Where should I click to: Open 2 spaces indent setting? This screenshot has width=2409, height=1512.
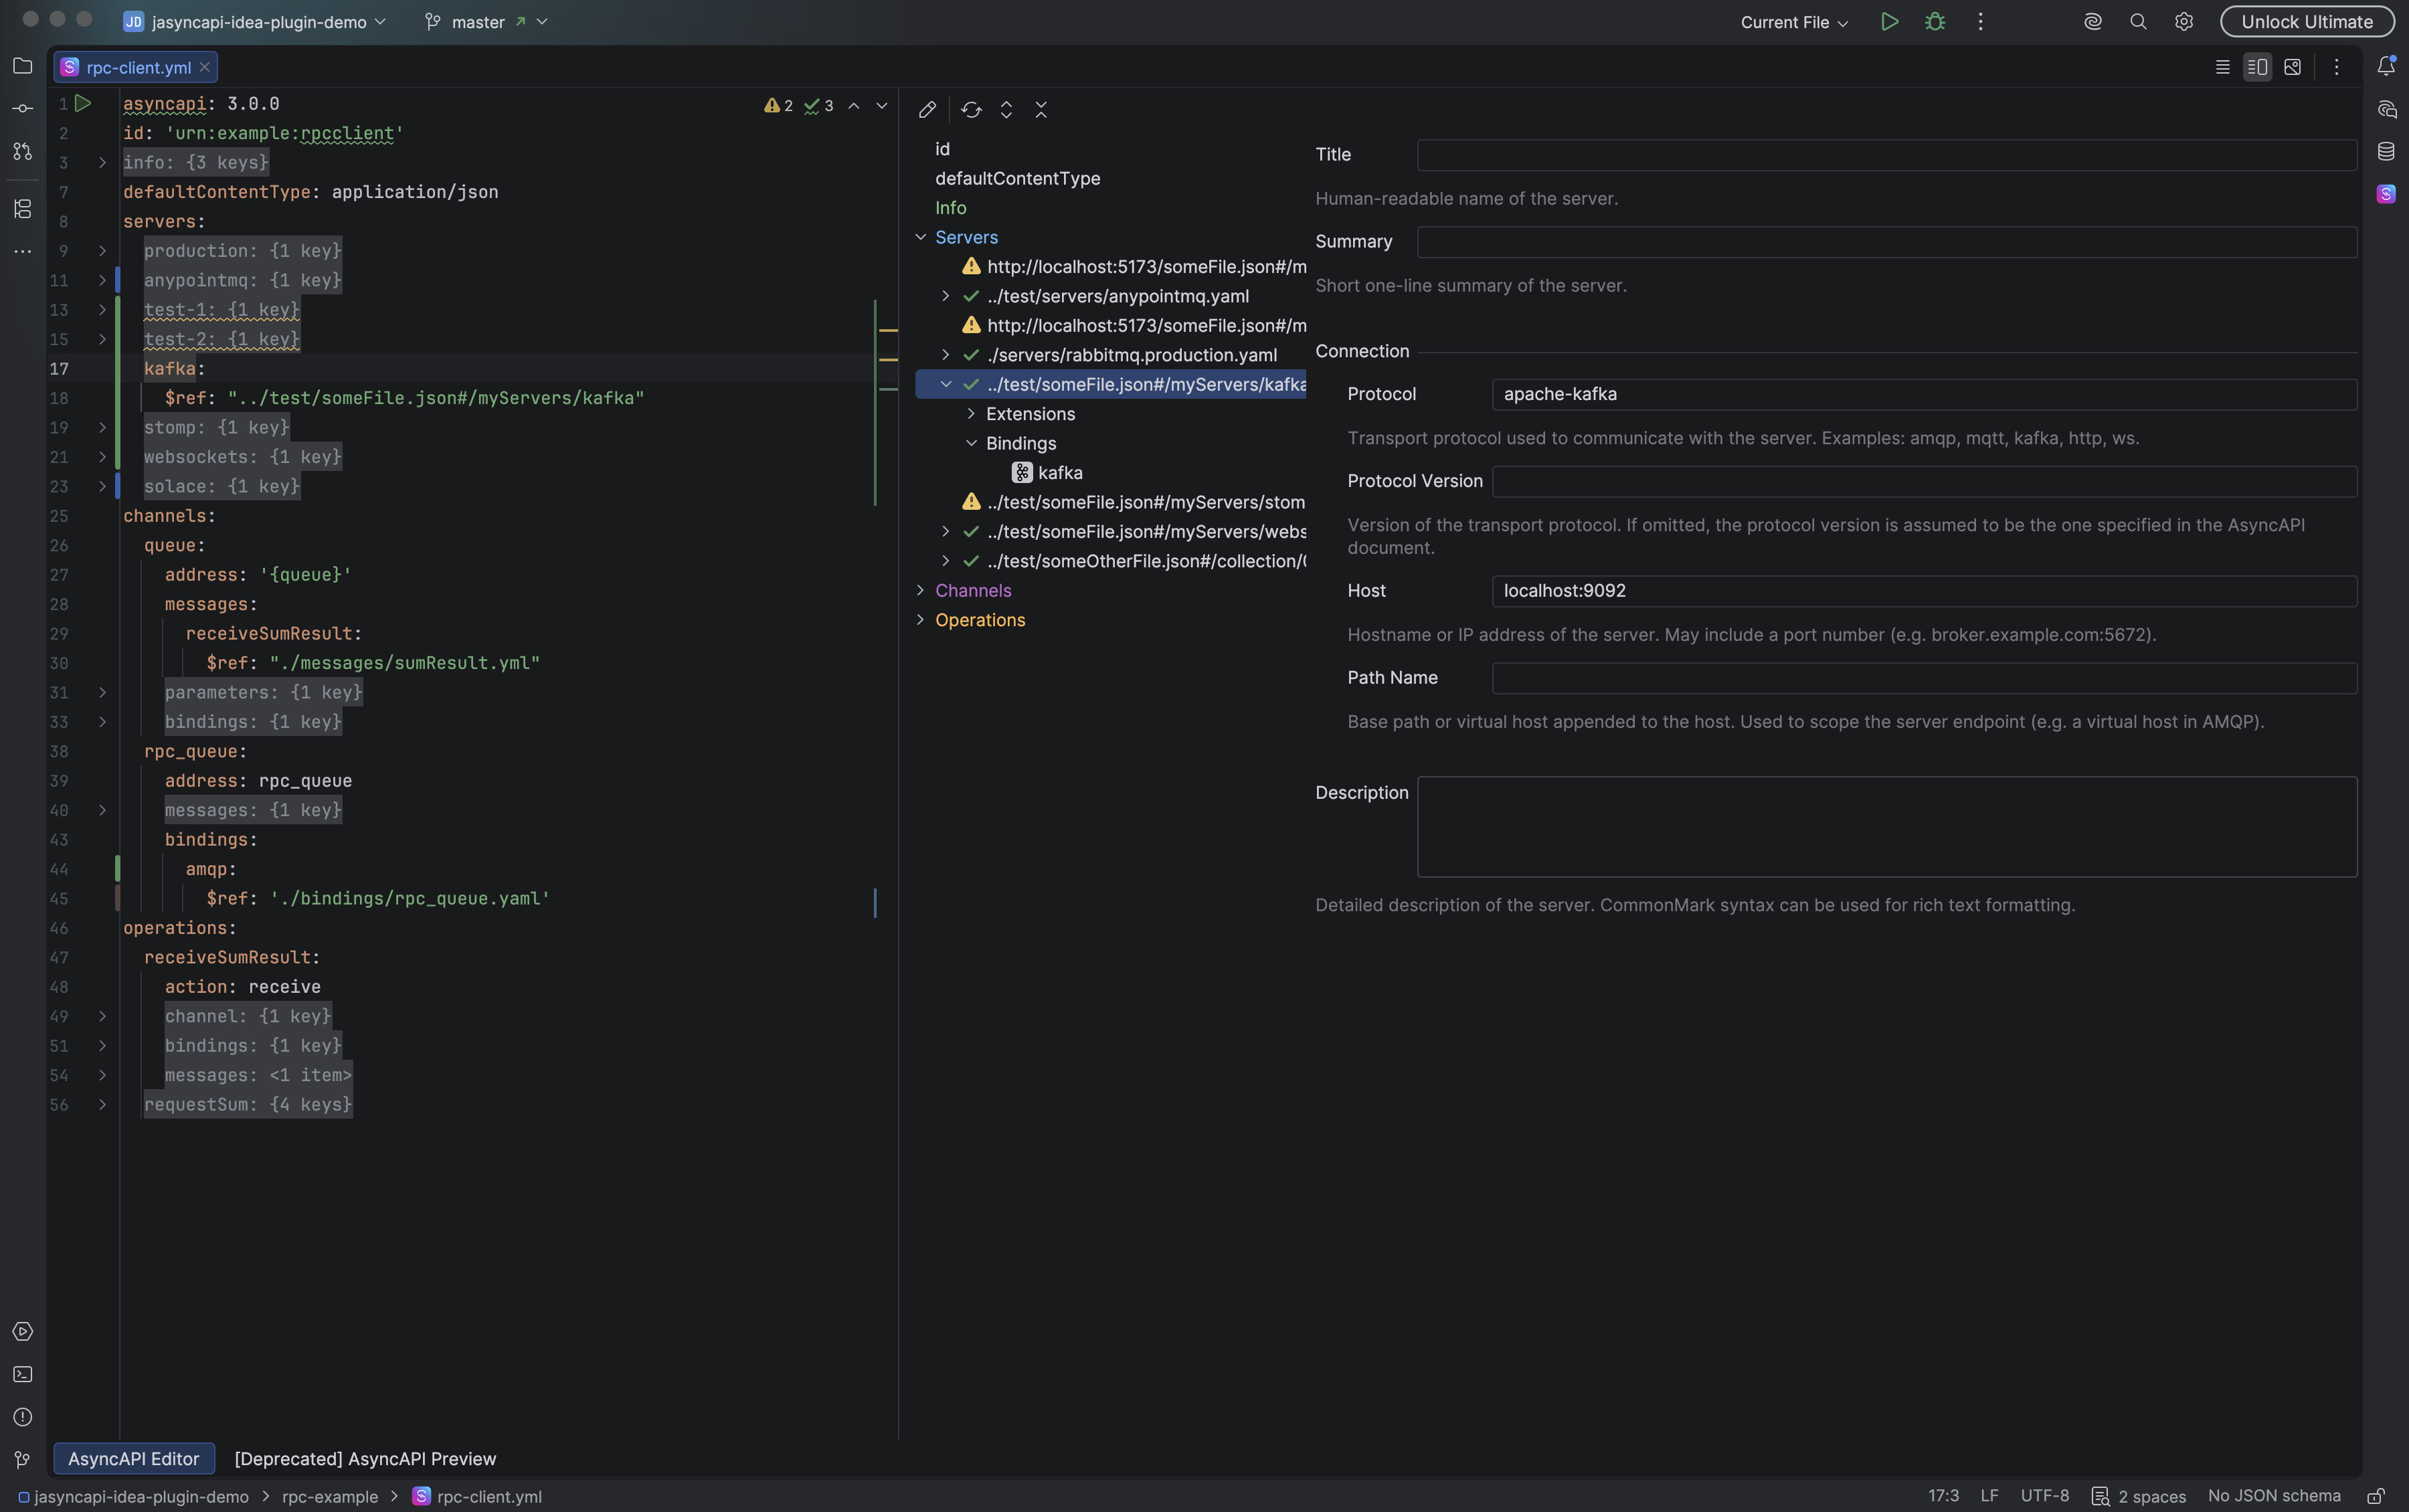[x=2139, y=1496]
